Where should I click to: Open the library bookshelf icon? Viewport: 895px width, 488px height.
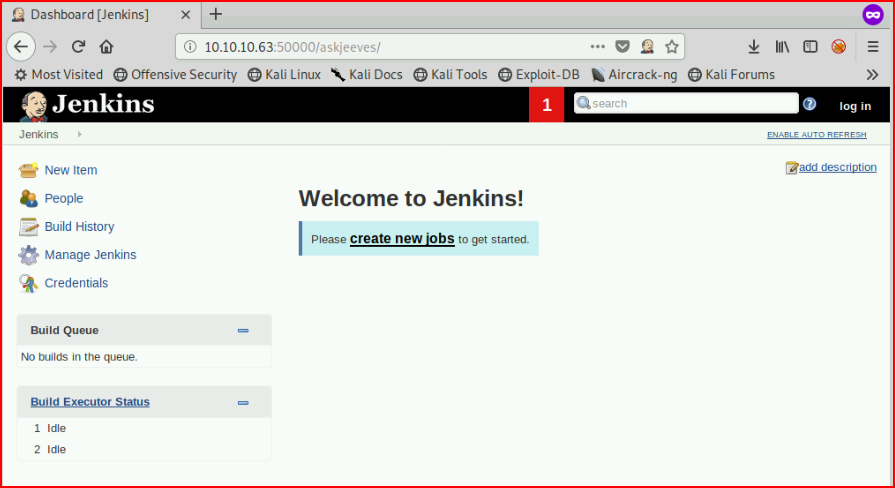pos(782,47)
